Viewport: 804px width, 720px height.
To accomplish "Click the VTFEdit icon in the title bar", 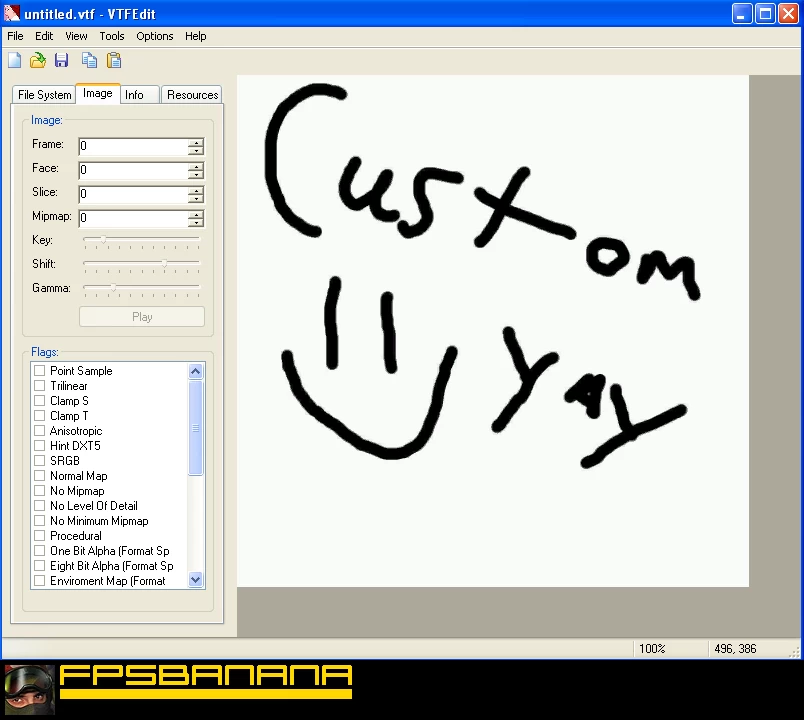I will pyautogui.click(x=10, y=13).
